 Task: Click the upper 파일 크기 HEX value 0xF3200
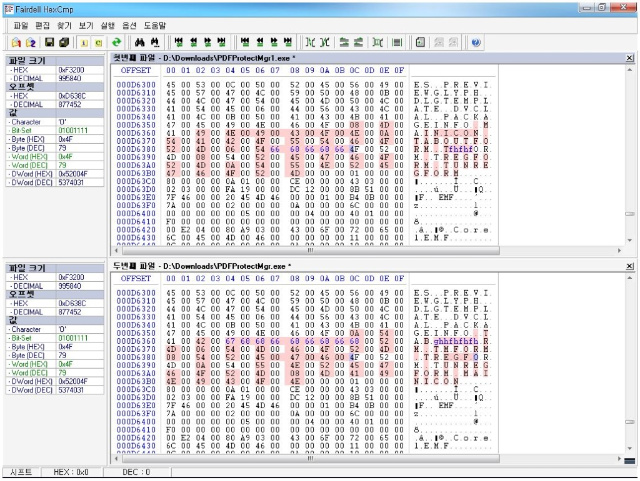tap(71, 70)
